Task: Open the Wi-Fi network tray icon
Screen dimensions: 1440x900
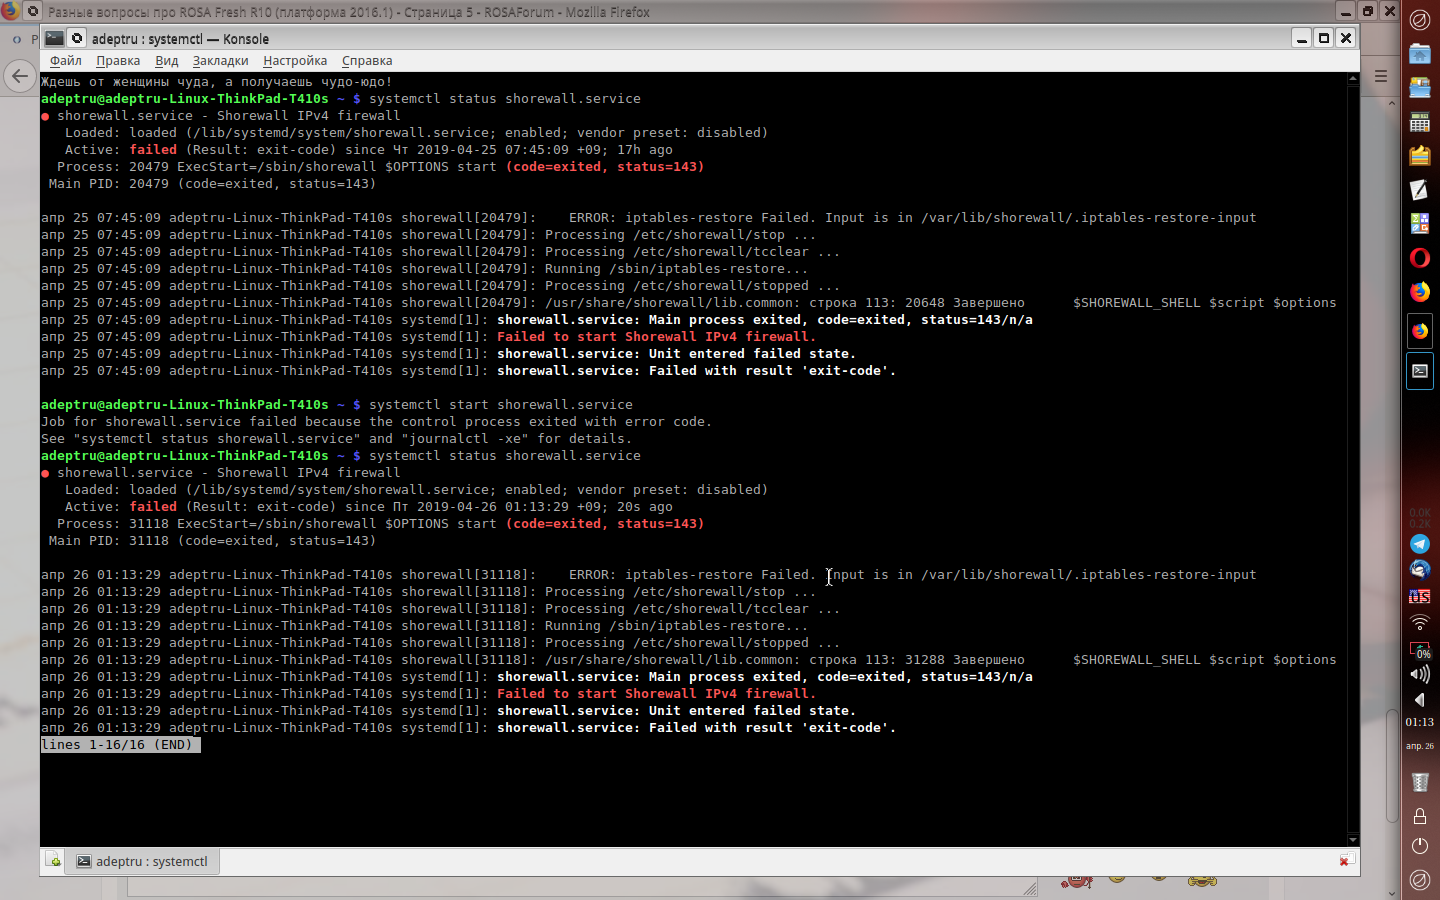Action: [1420, 622]
